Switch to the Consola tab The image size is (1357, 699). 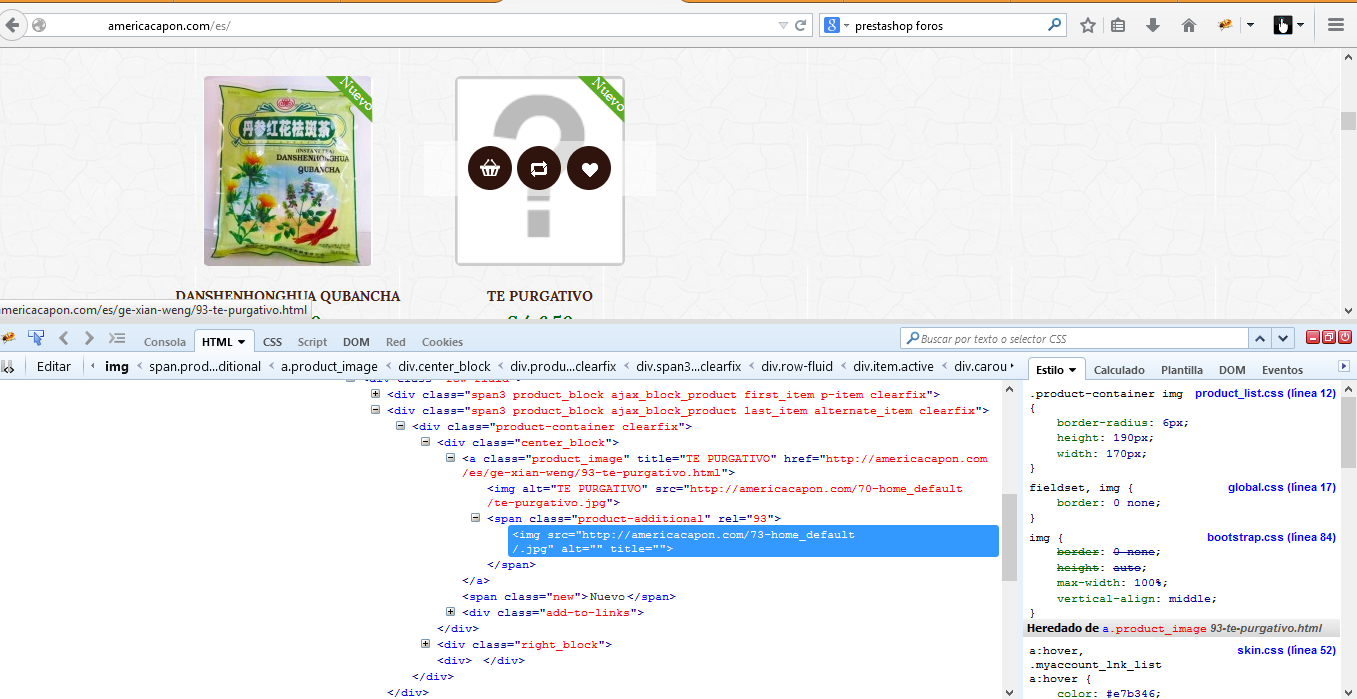[165, 342]
